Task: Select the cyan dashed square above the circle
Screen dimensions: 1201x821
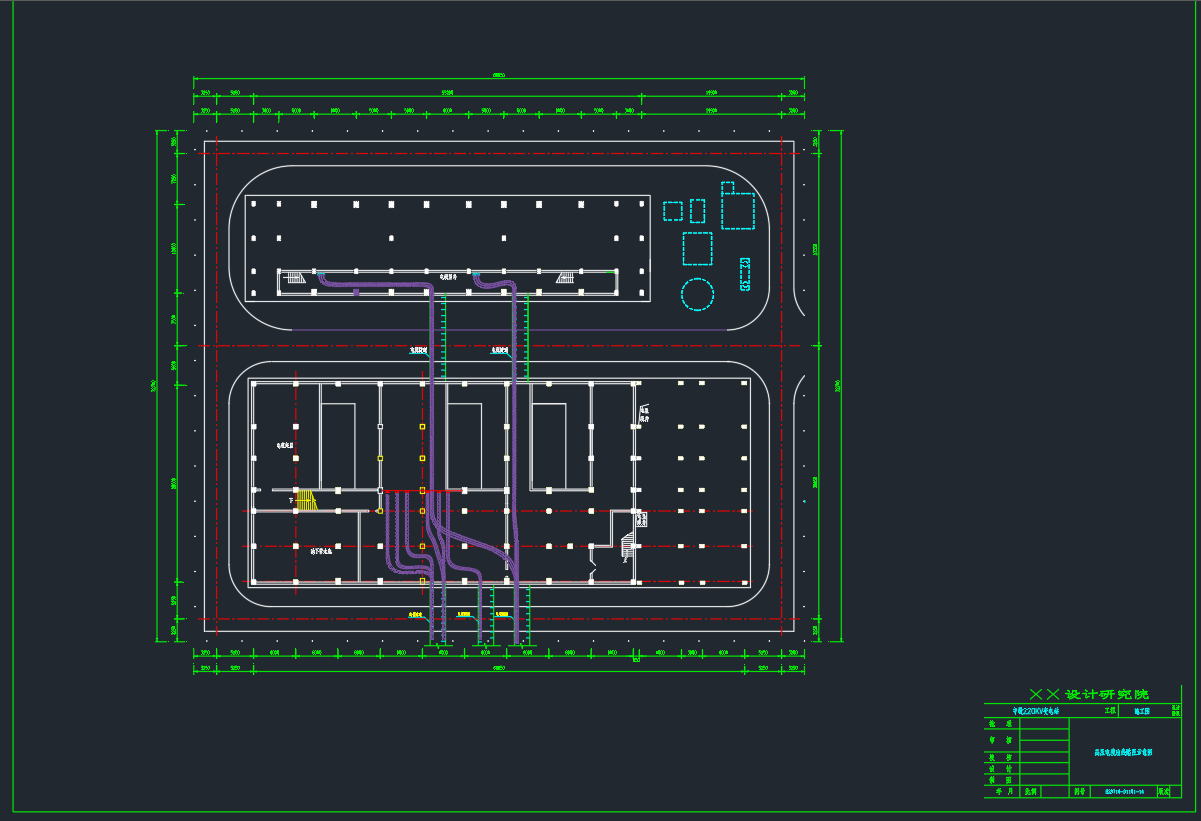Action: [697, 248]
